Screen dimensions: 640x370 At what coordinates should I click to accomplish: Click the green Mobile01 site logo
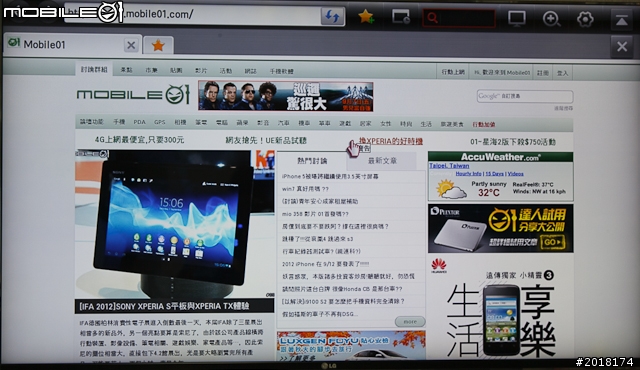click(133, 94)
